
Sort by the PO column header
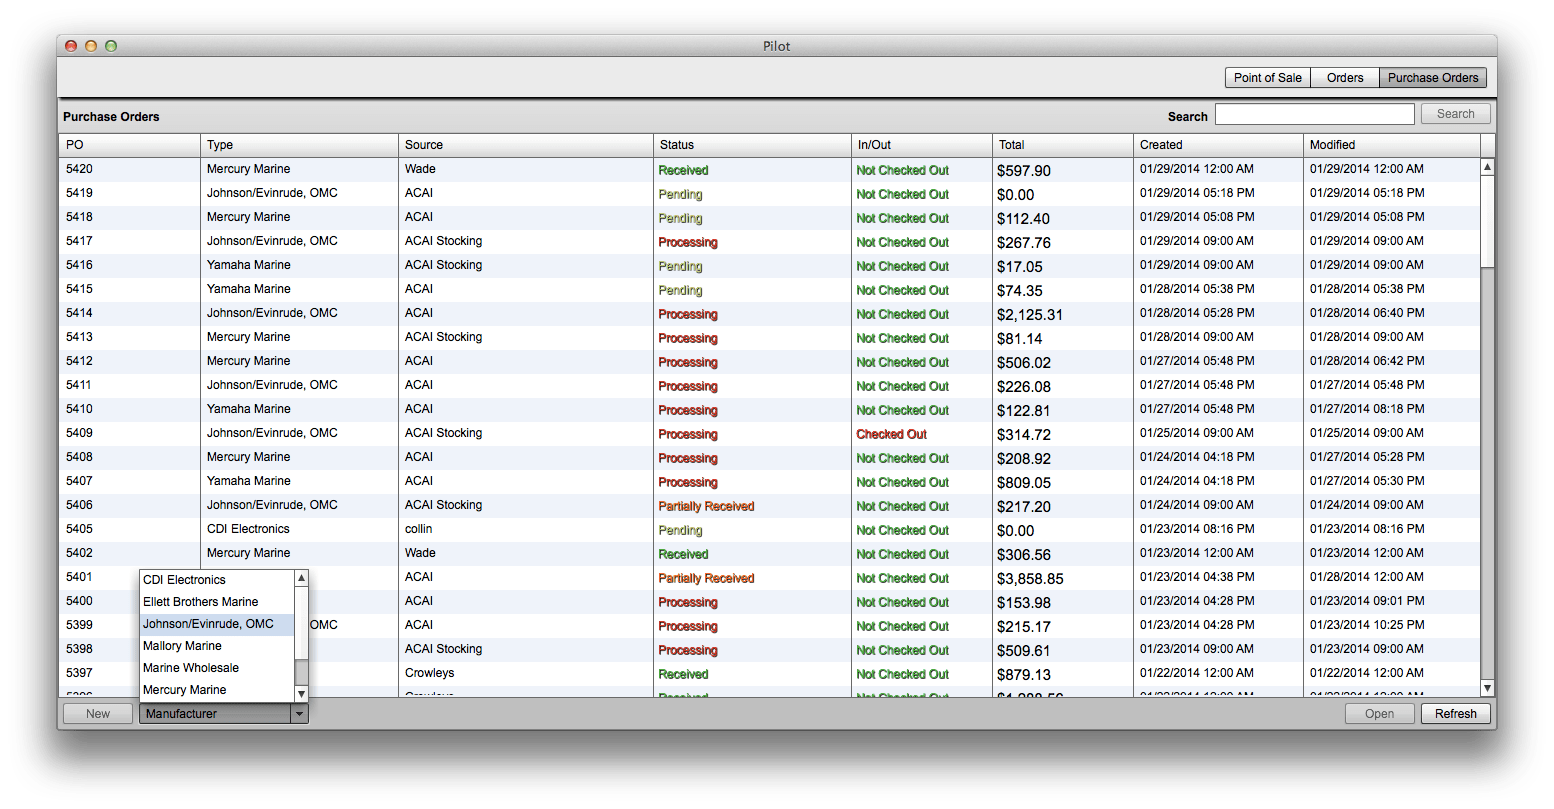[x=129, y=145]
